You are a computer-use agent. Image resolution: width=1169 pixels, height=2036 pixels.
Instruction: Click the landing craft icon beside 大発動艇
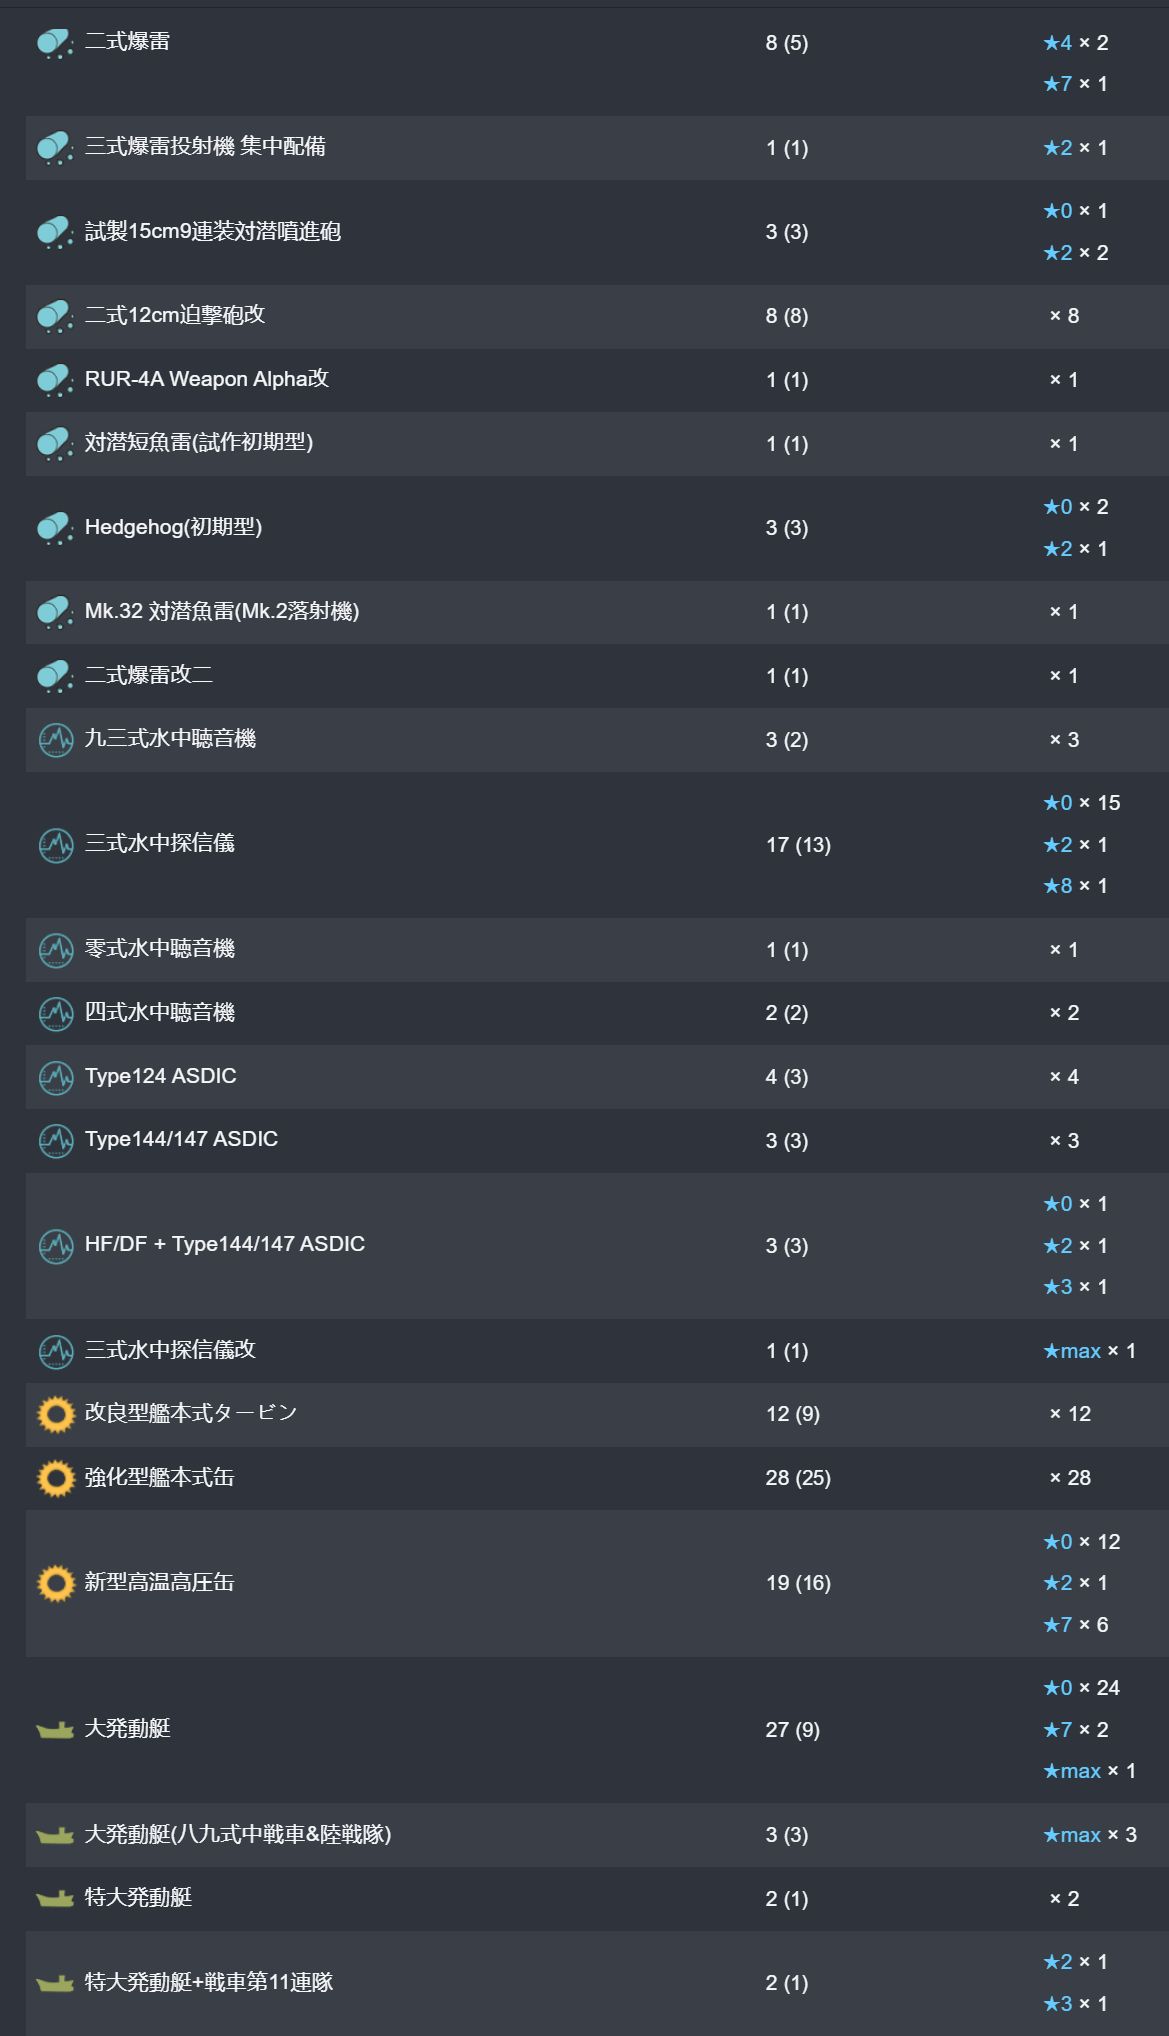pos(55,1729)
